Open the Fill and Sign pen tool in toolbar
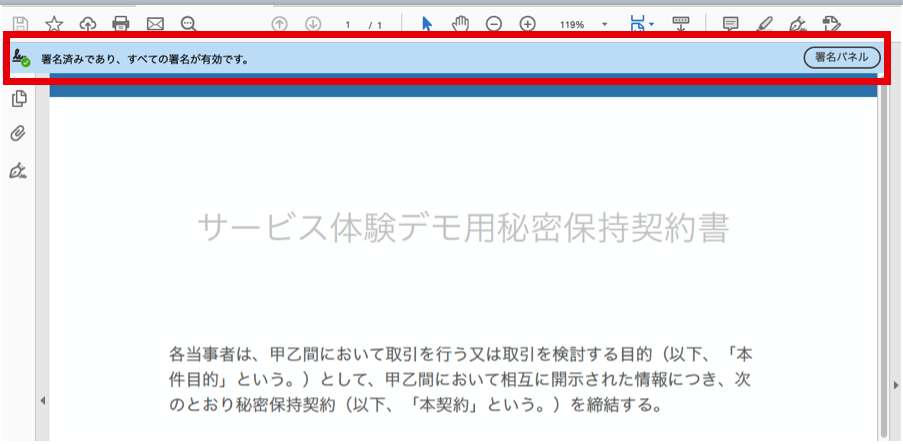Viewport: 903px width, 444px height. 797,24
